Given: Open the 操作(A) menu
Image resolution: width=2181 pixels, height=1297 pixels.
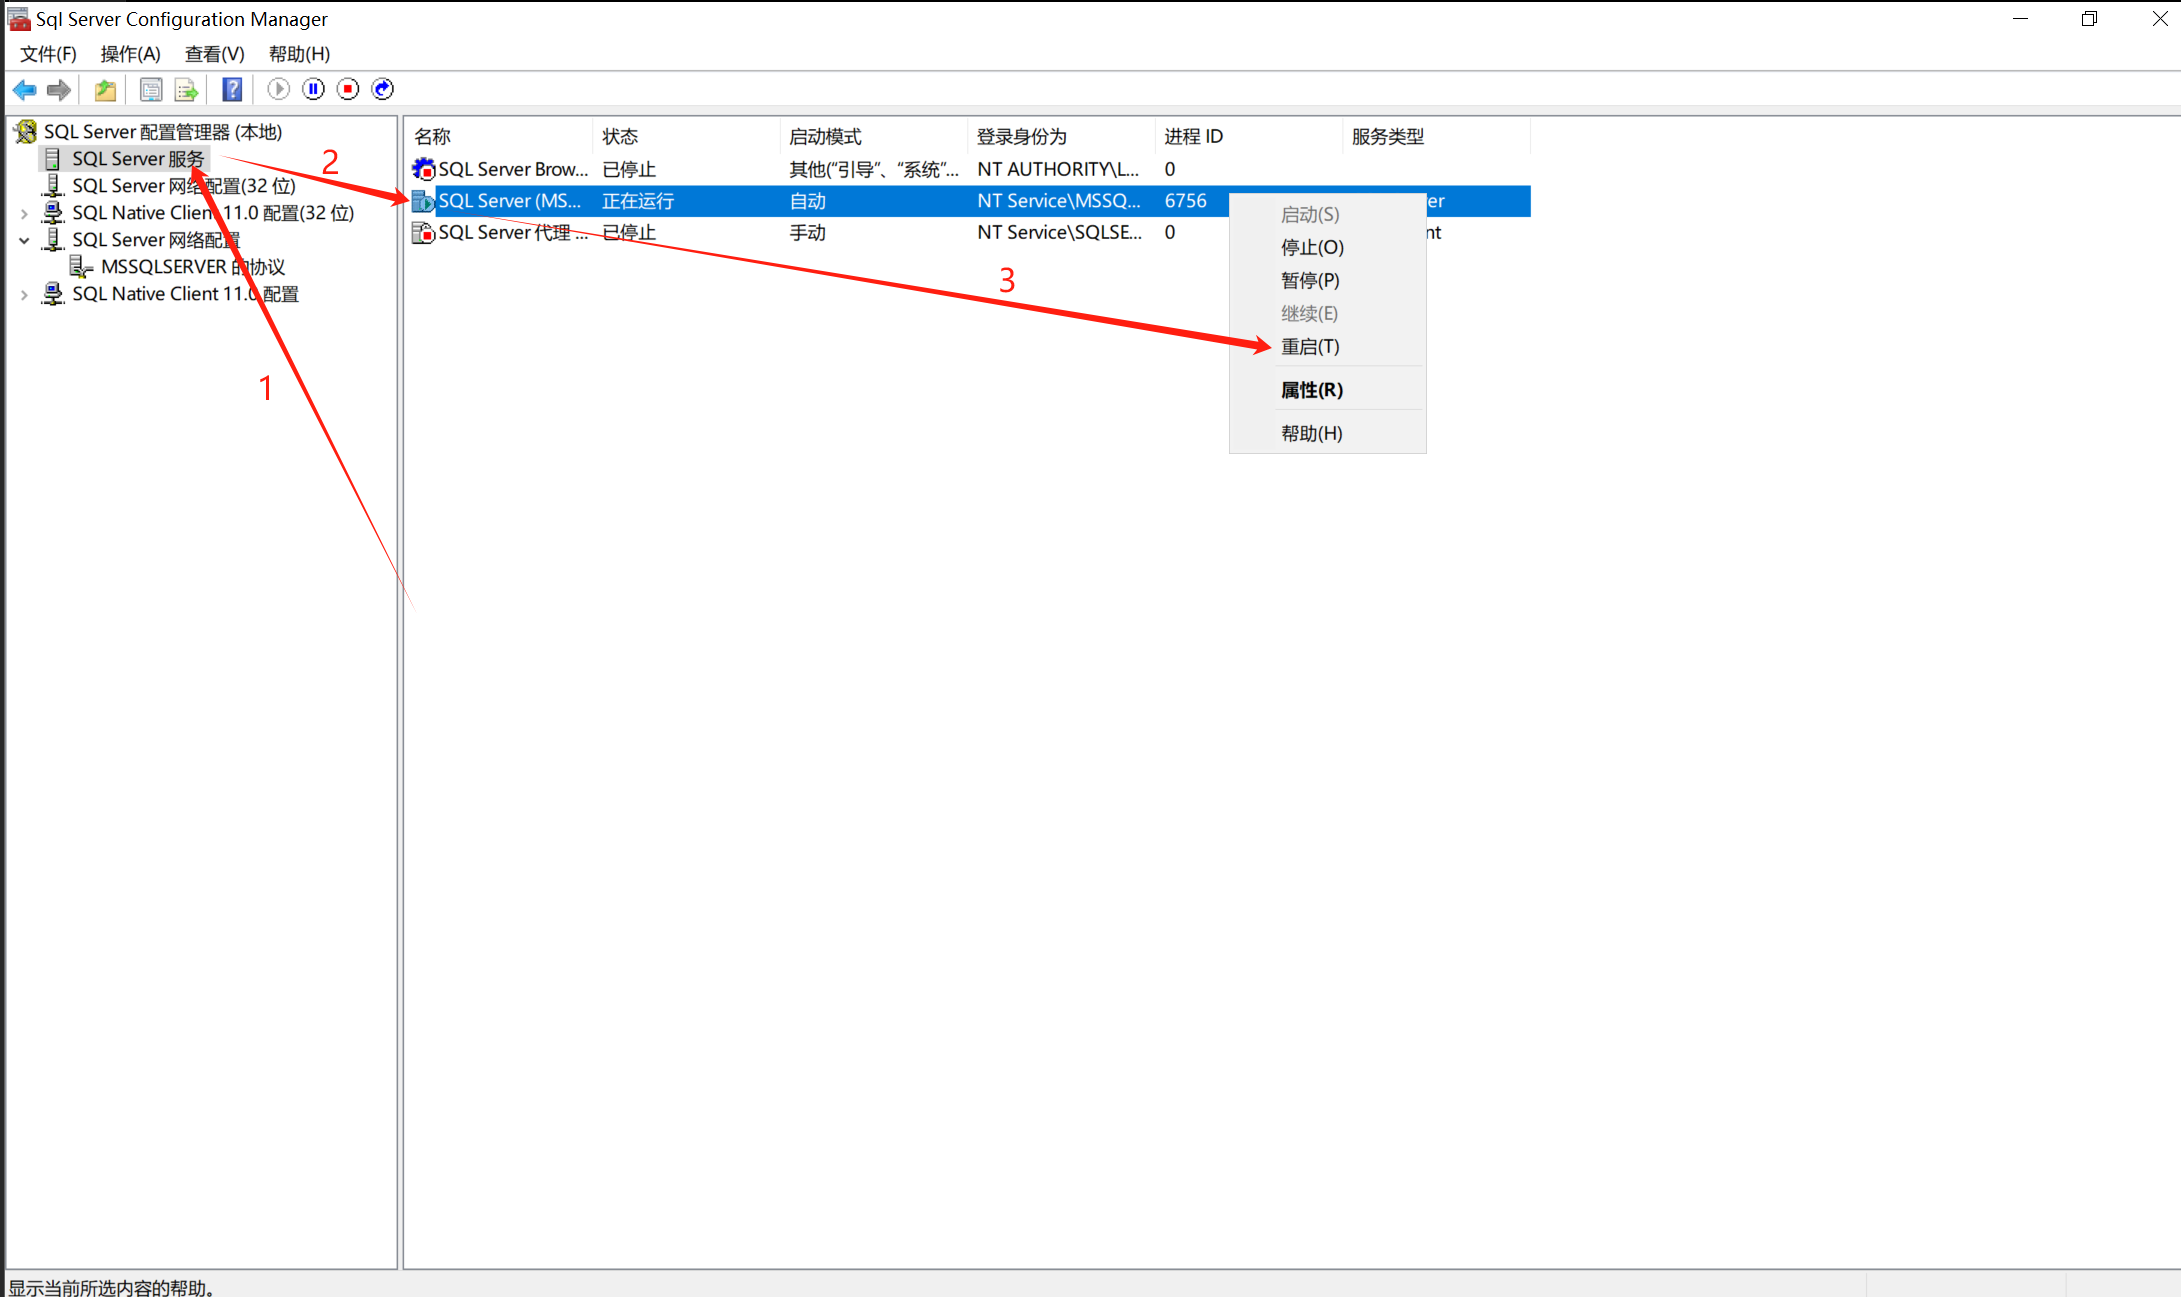Looking at the screenshot, I should [x=130, y=54].
